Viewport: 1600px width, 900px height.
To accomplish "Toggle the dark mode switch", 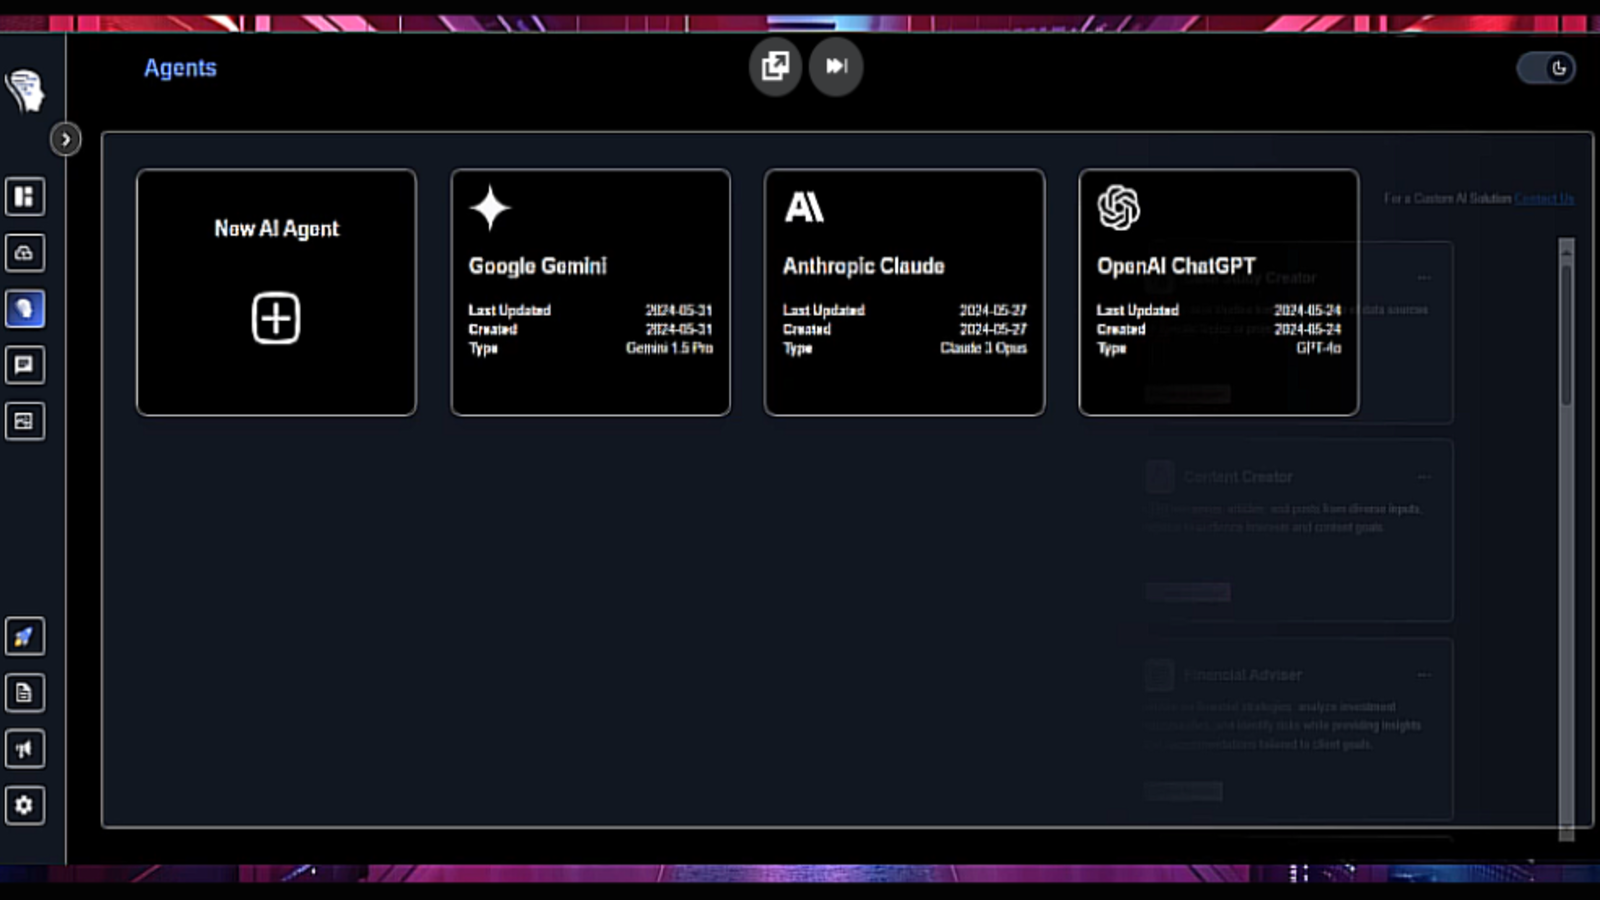I will click(x=1547, y=68).
